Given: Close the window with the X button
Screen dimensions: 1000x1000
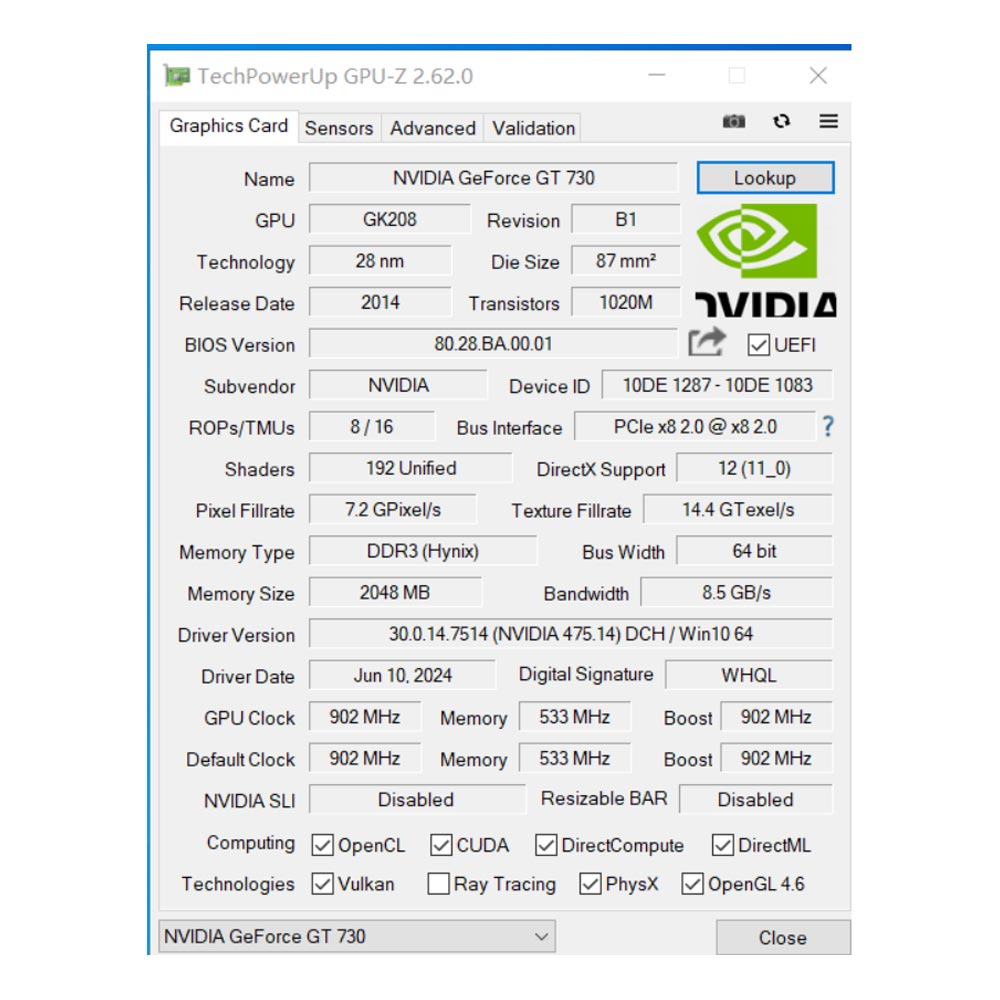Looking at the screenshot, I should [818, 75].
